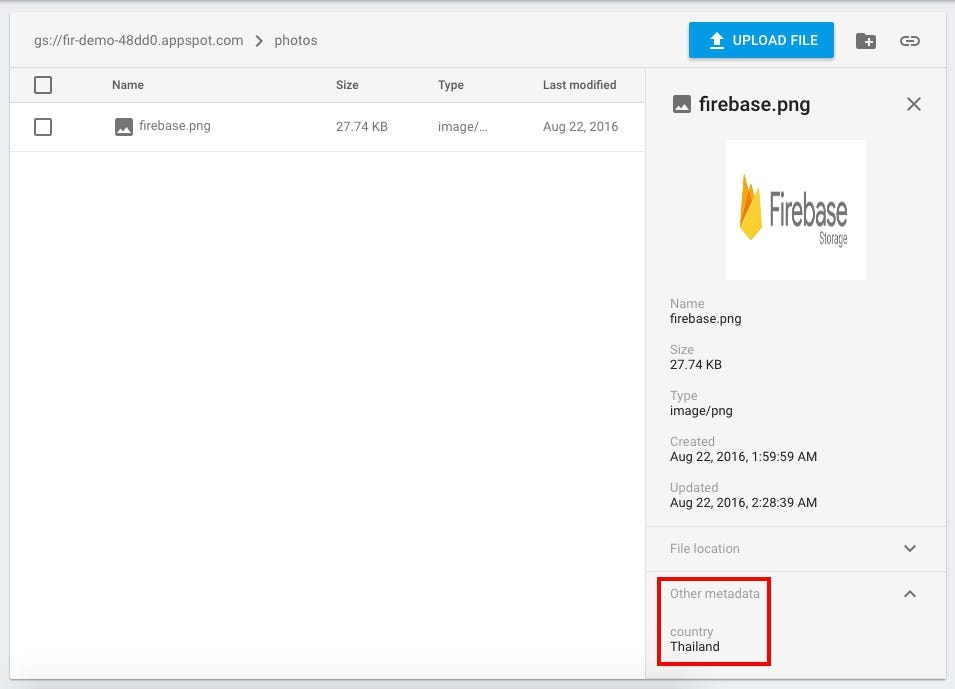Open the firebase.png file name in the list
The image size is (955, 689).
[x=175, y=125]
